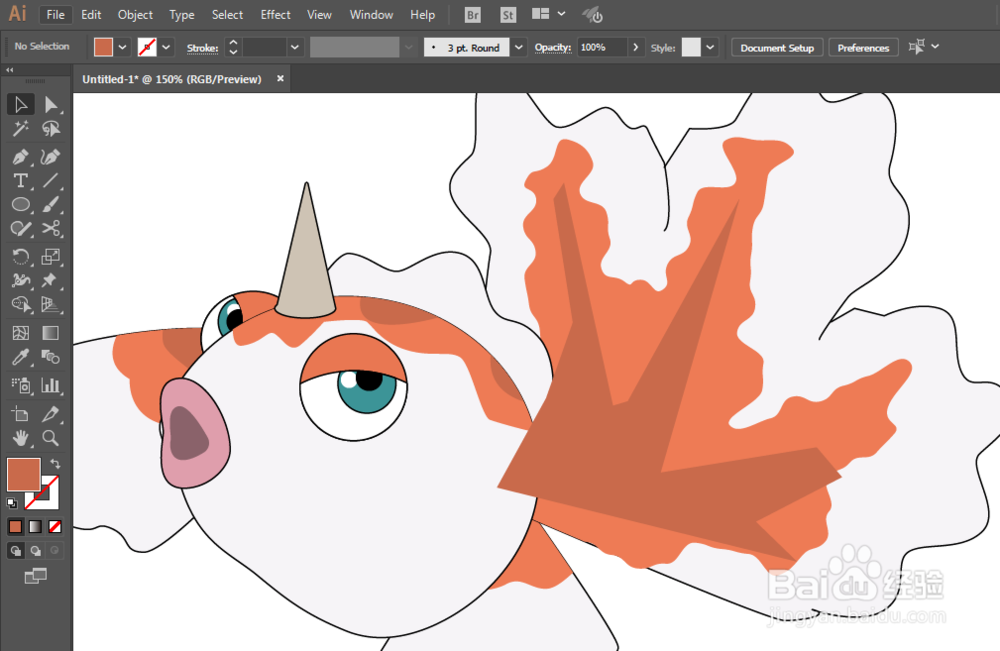Click the Document Setup button
Screen dimensions: 1000x651
777,48
